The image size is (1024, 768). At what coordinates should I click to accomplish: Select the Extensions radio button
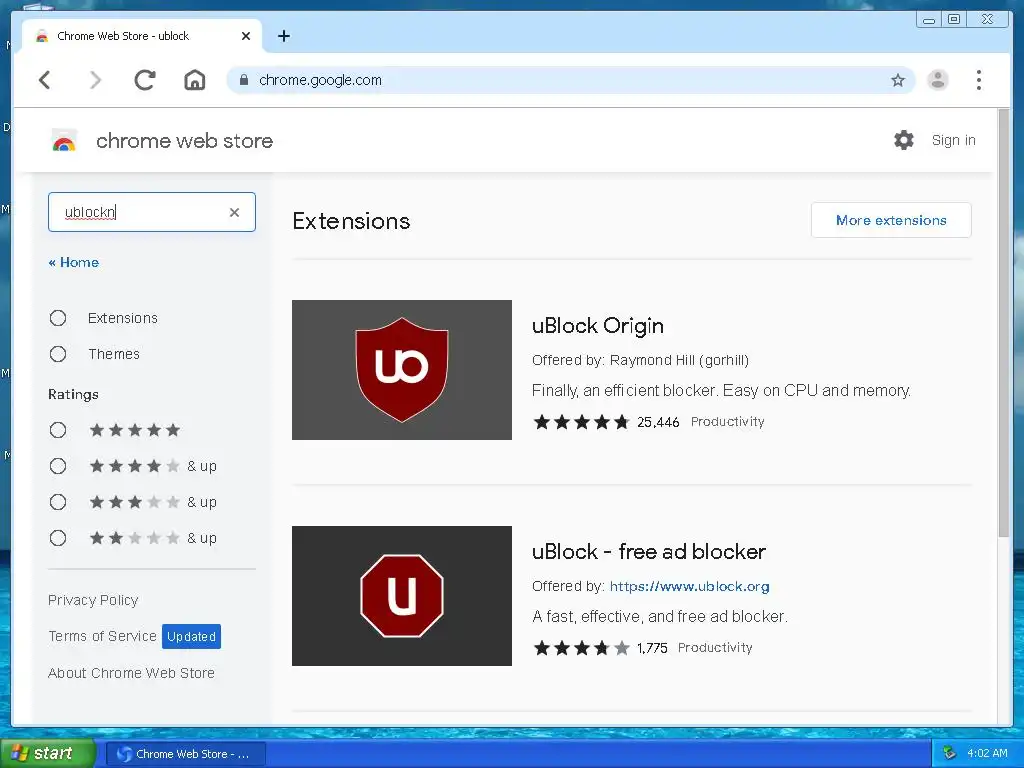[58, 318]
